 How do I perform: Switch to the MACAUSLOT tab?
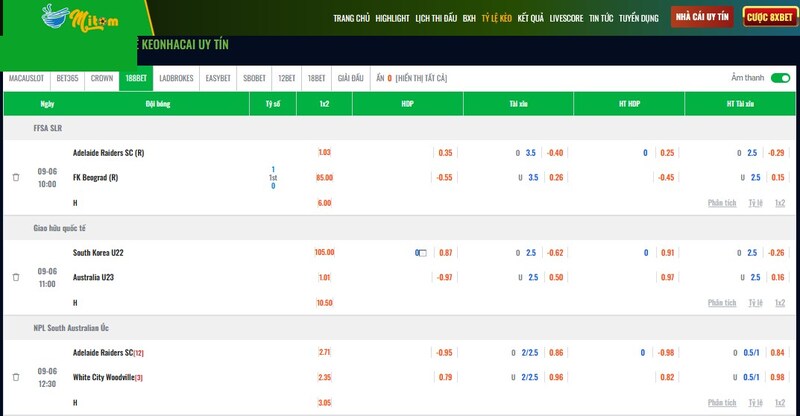tap(27, 78)
